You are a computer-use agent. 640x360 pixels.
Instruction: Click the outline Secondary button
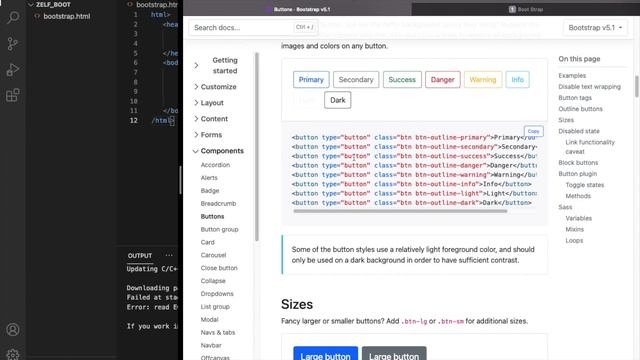(356, 80)
